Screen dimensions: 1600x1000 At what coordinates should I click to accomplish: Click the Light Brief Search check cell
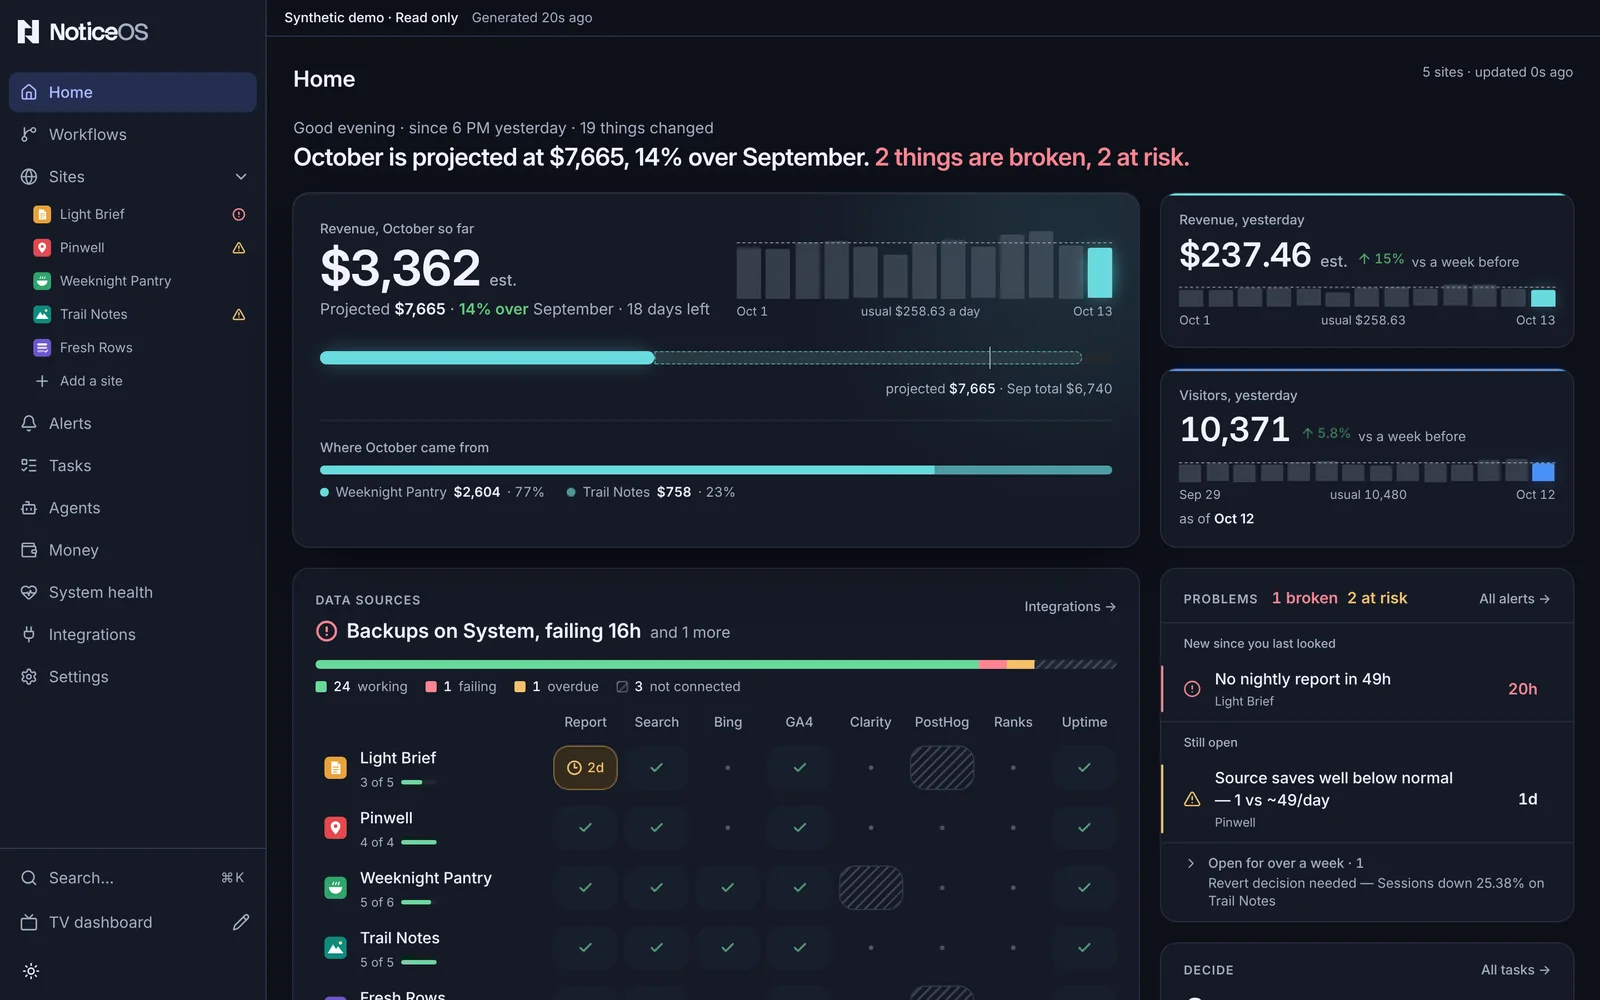pos(657,768)
